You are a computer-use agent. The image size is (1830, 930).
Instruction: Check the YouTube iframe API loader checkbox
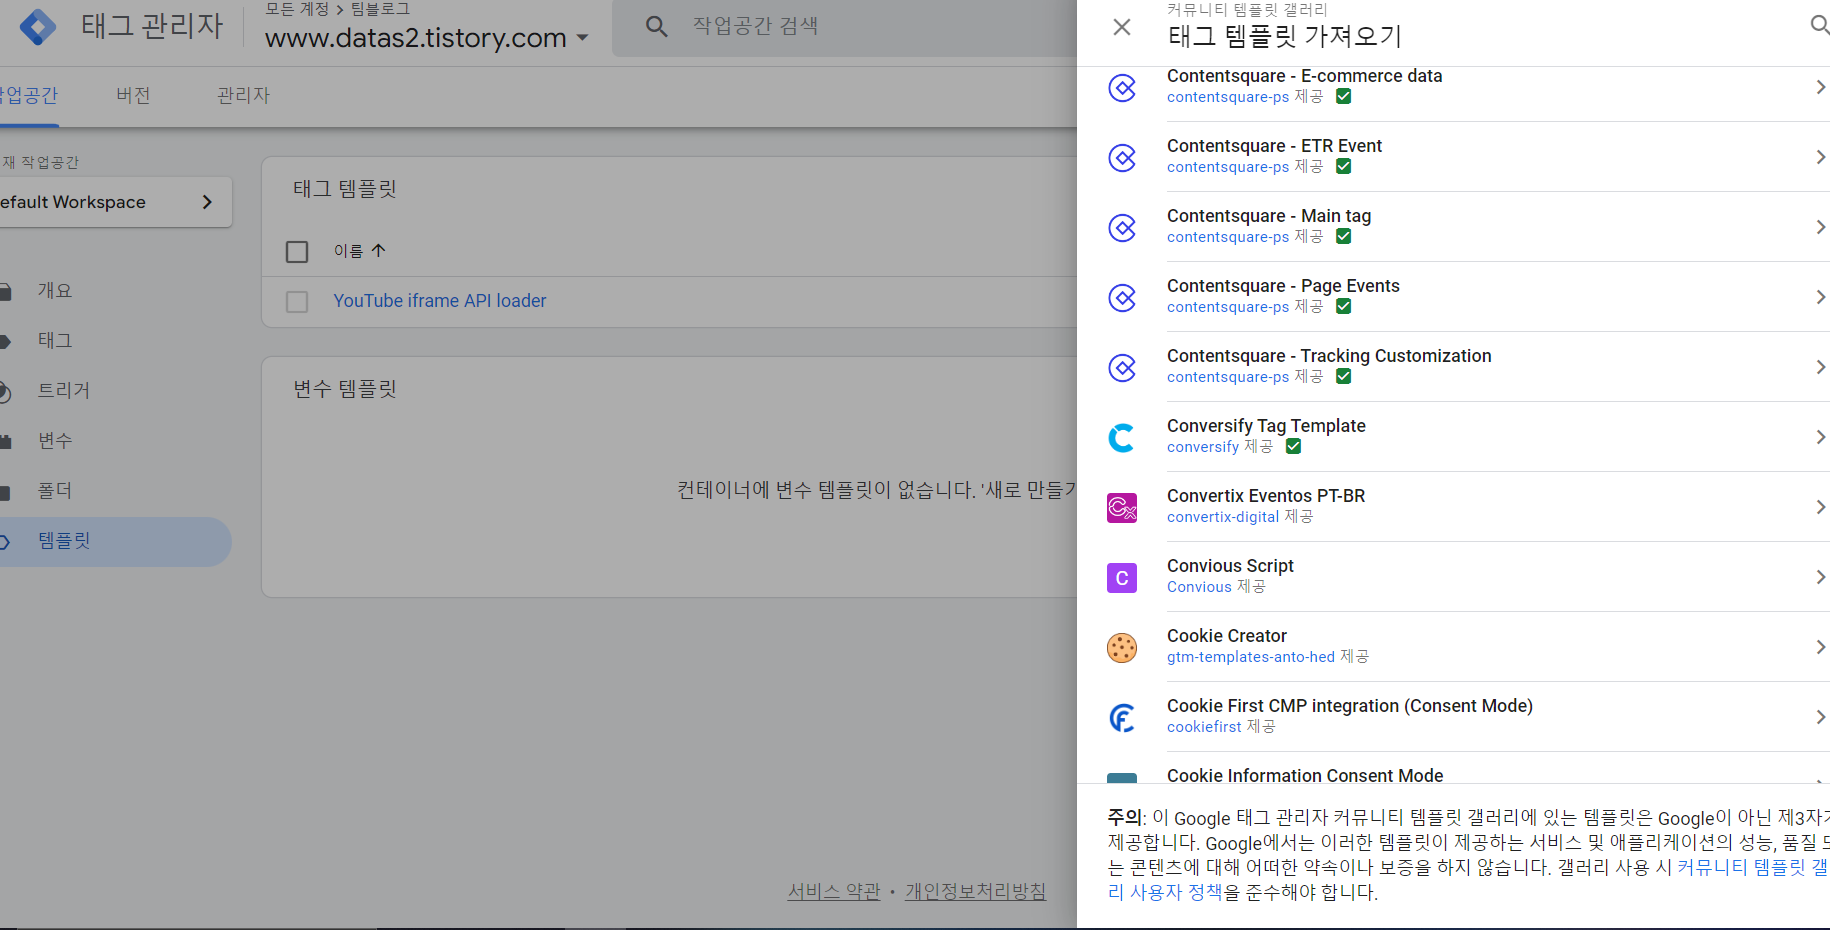[297, 302]
